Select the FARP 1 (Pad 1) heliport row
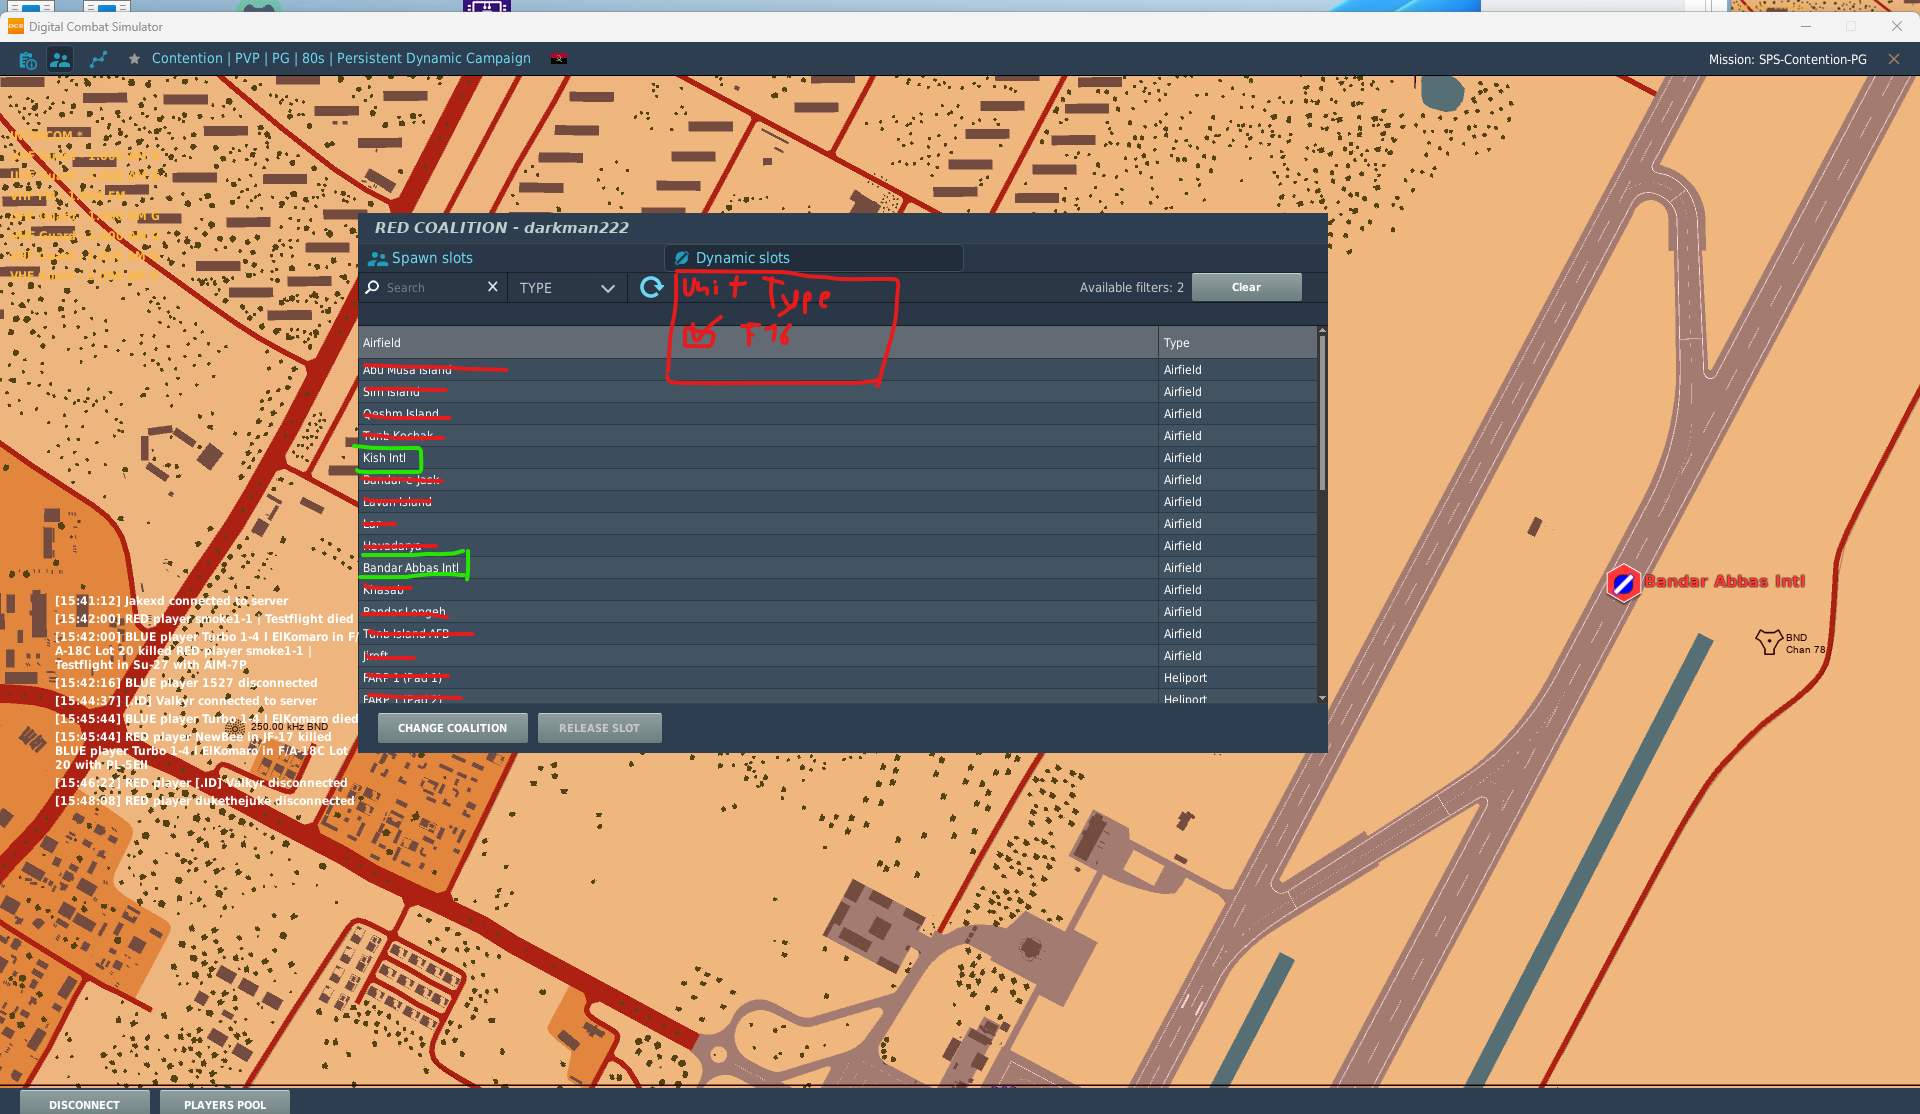 pos(837,678)
